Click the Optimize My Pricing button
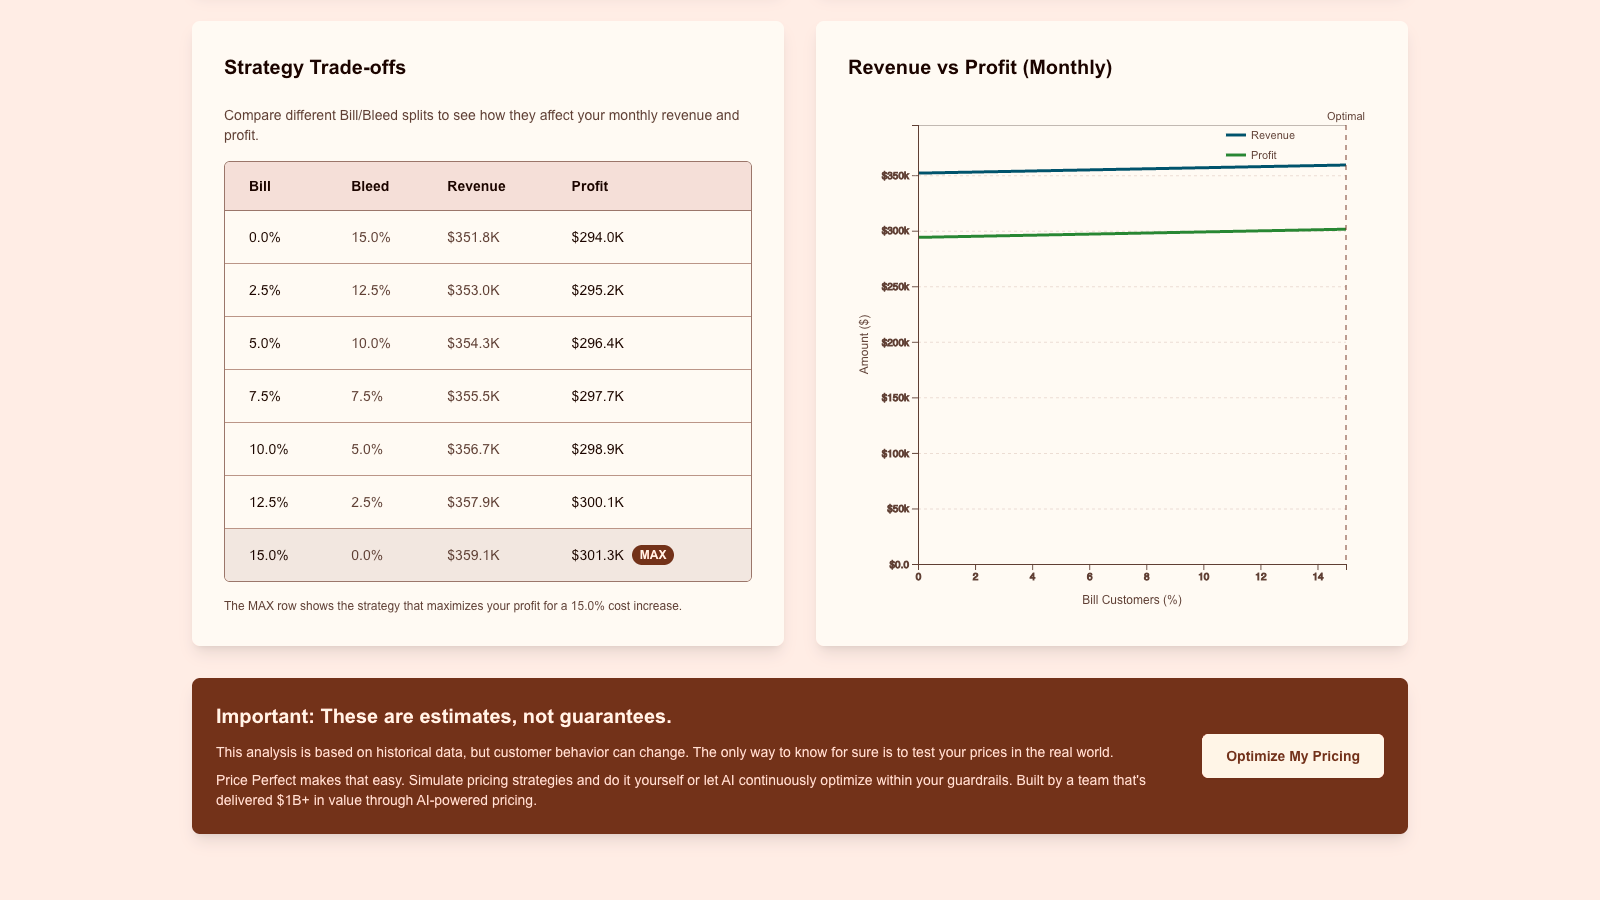 pyautogui.click(x=1292, y=756)
